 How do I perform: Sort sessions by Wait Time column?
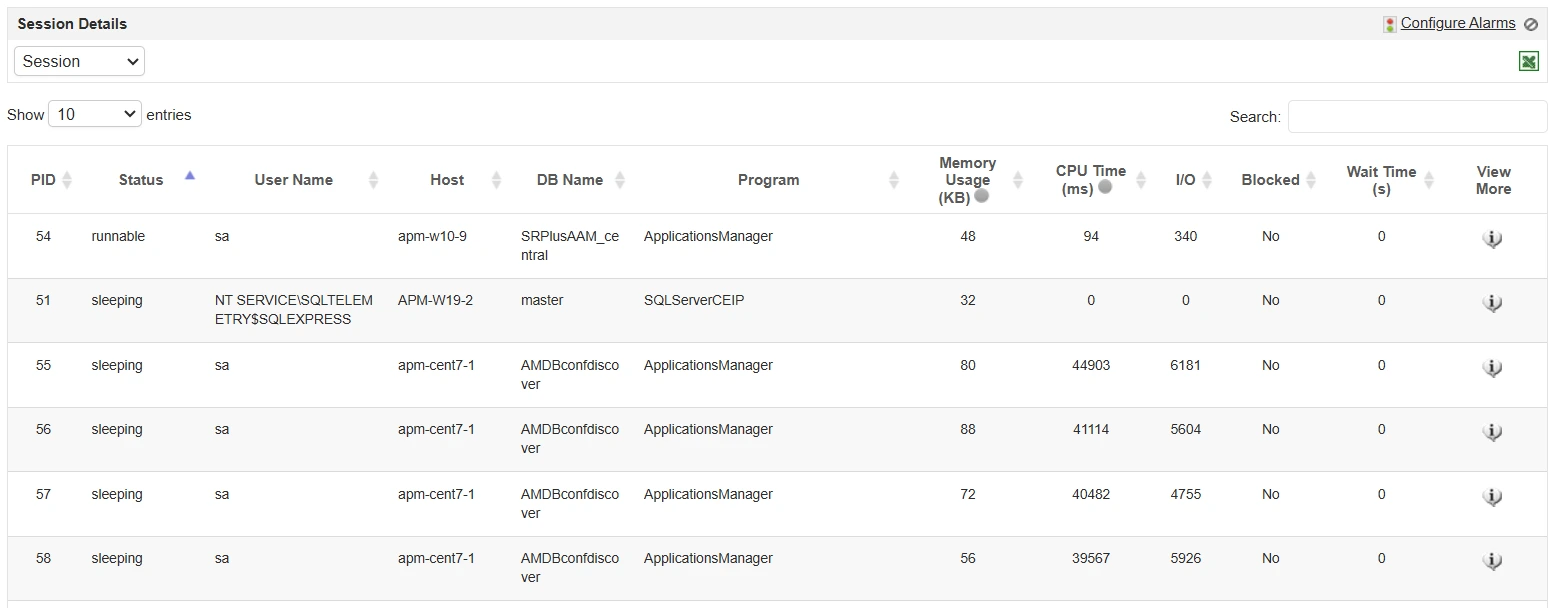coord(1431,180)
